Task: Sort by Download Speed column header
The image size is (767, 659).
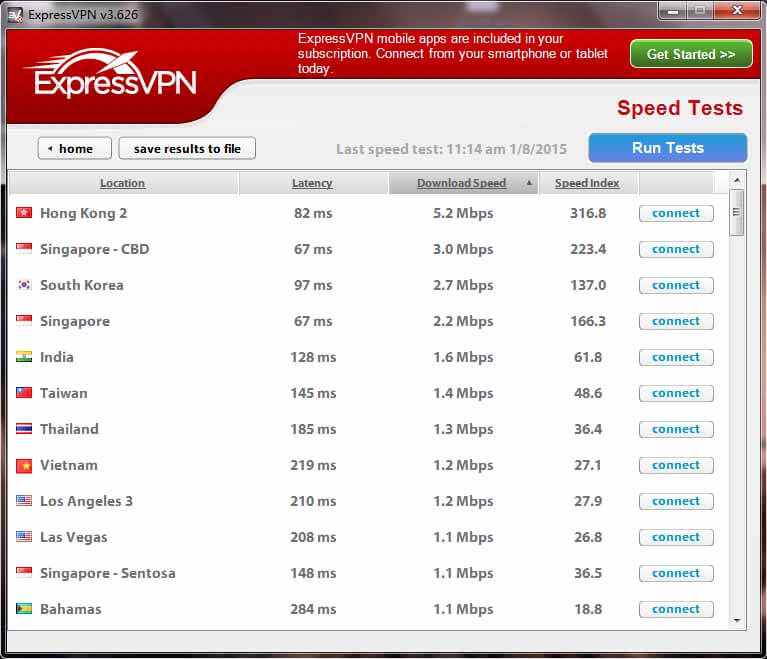Action: [x=462, y=183]
